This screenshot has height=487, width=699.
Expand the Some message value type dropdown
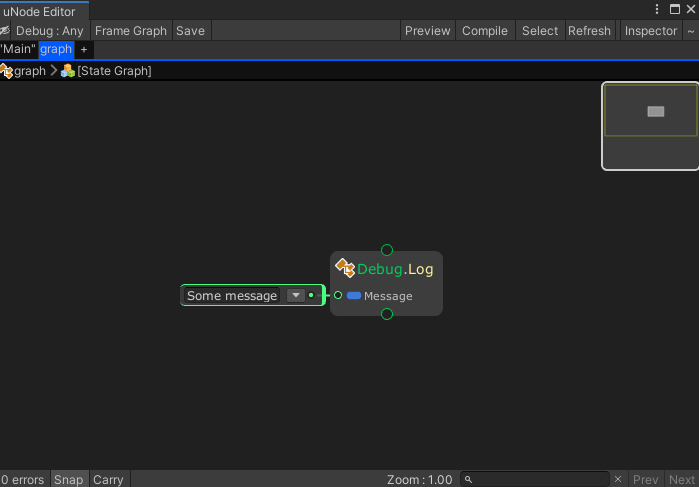[x=296, y=295]
